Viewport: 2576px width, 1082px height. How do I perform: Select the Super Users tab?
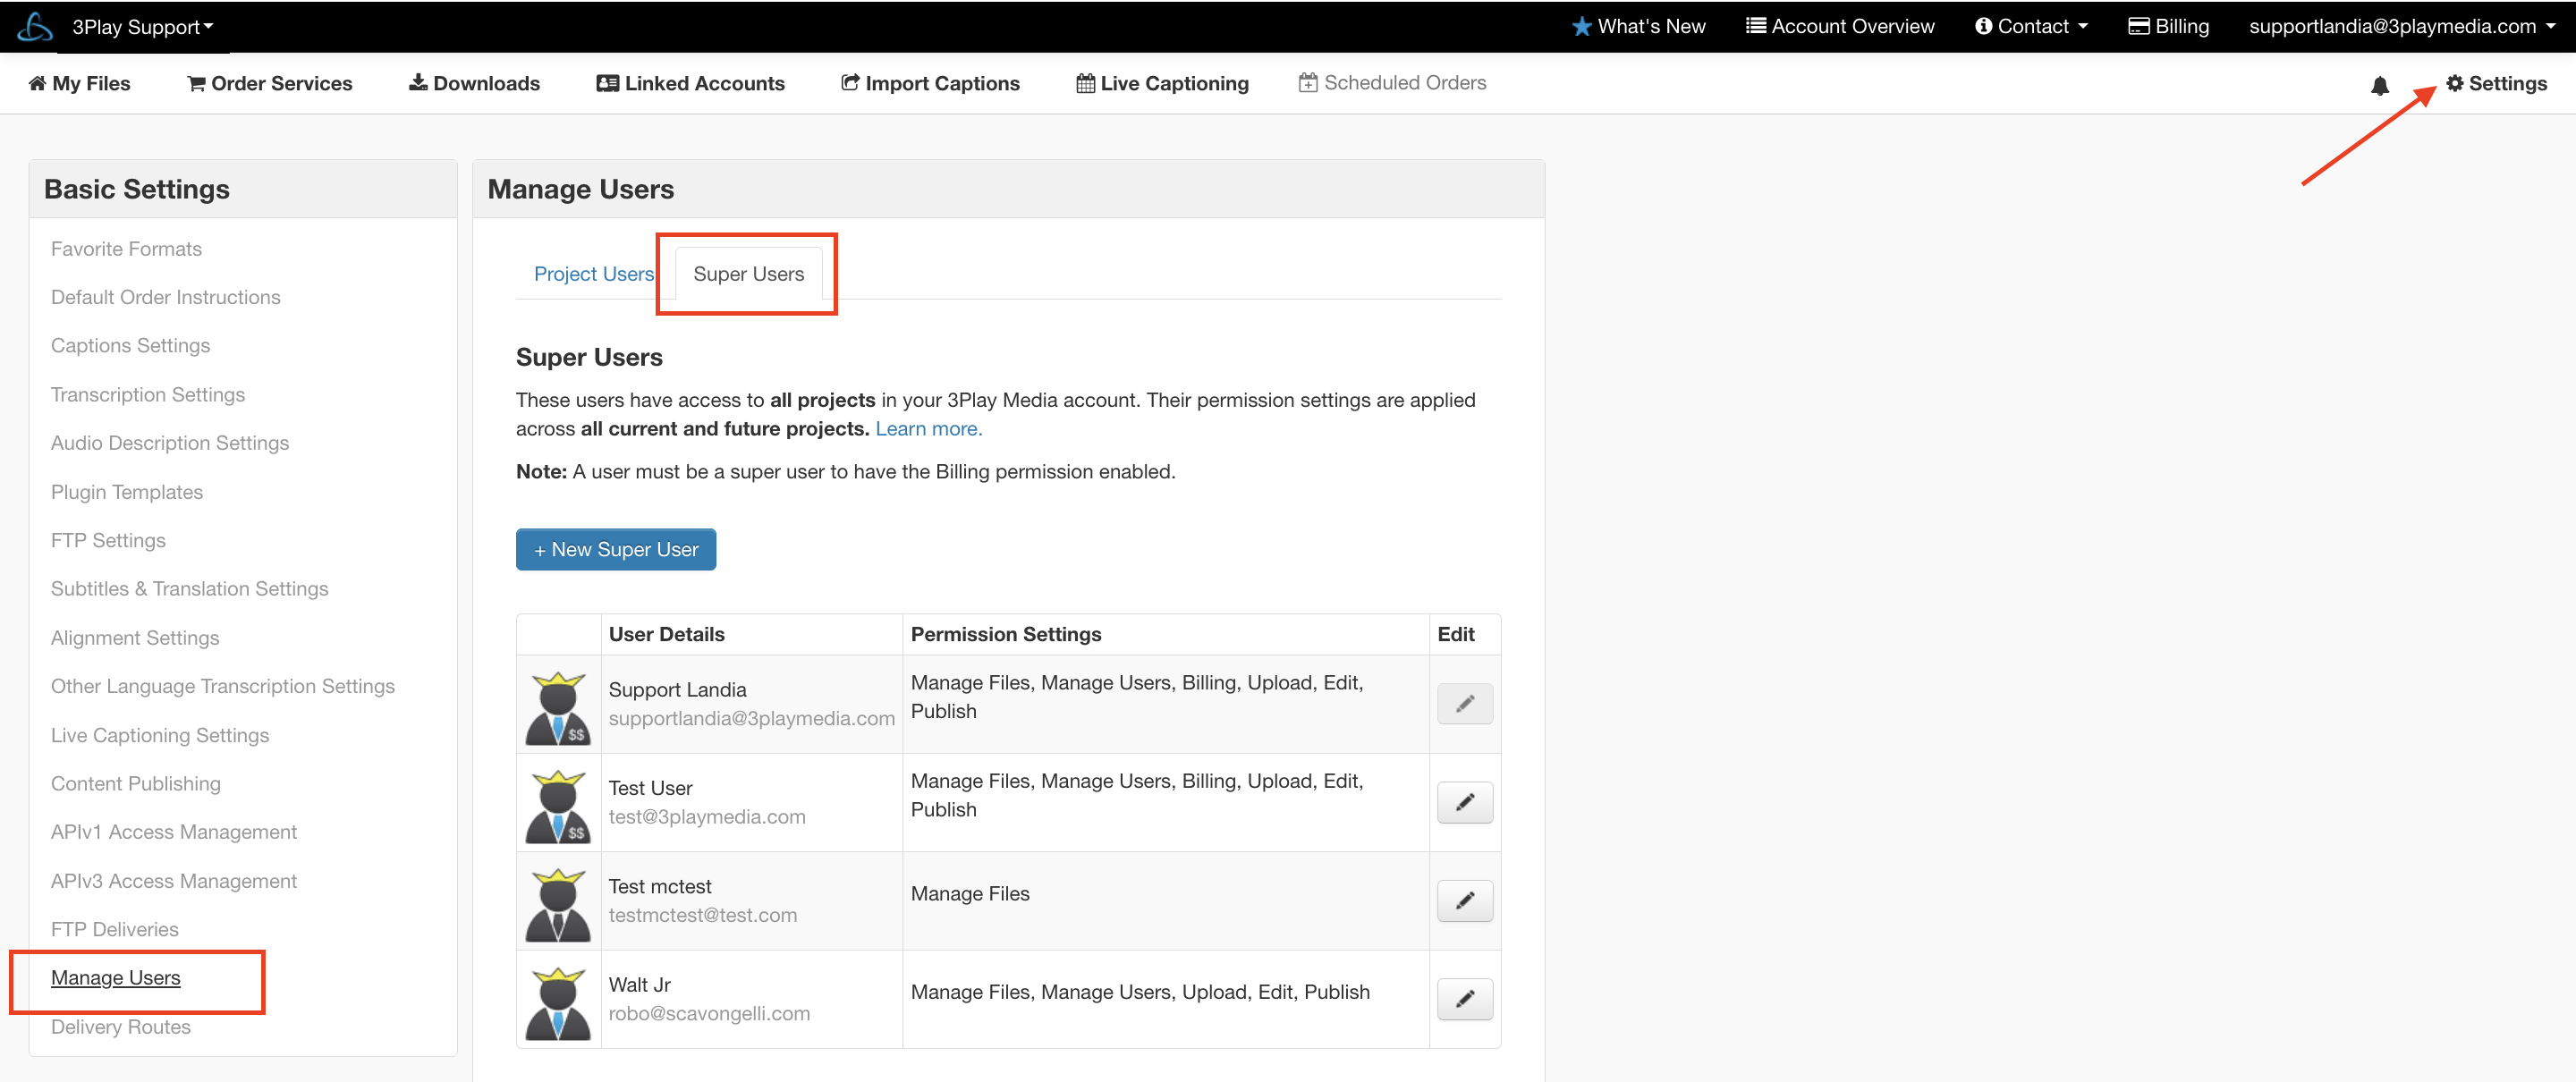748,274
